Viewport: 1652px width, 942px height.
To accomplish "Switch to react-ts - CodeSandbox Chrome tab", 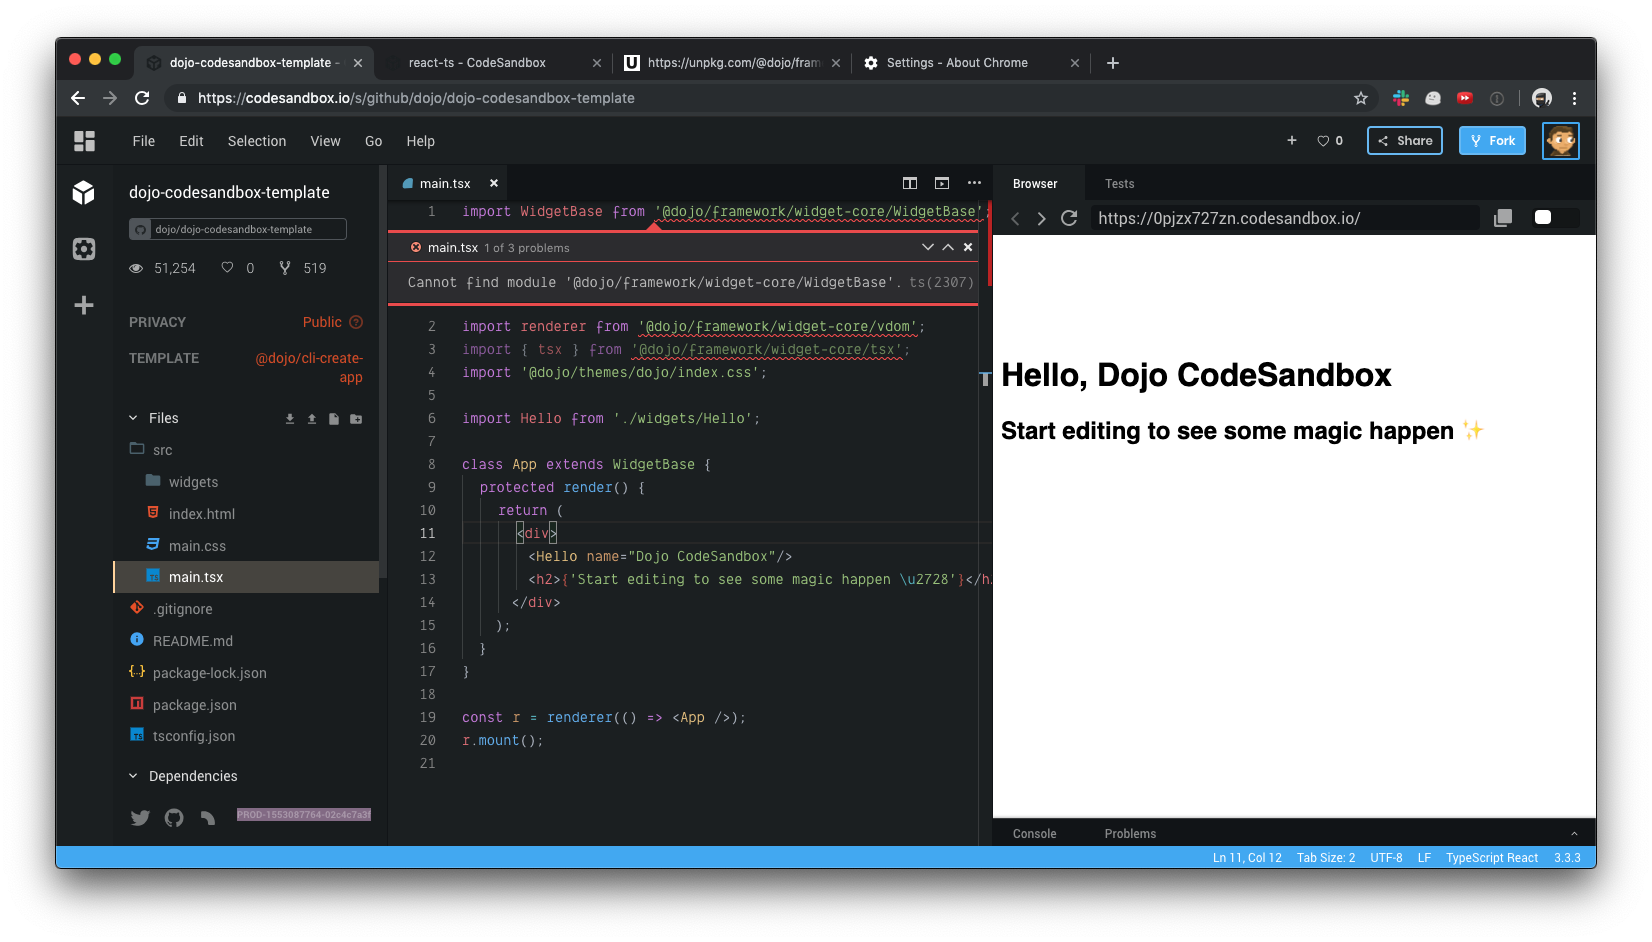I will click(490, 62).
